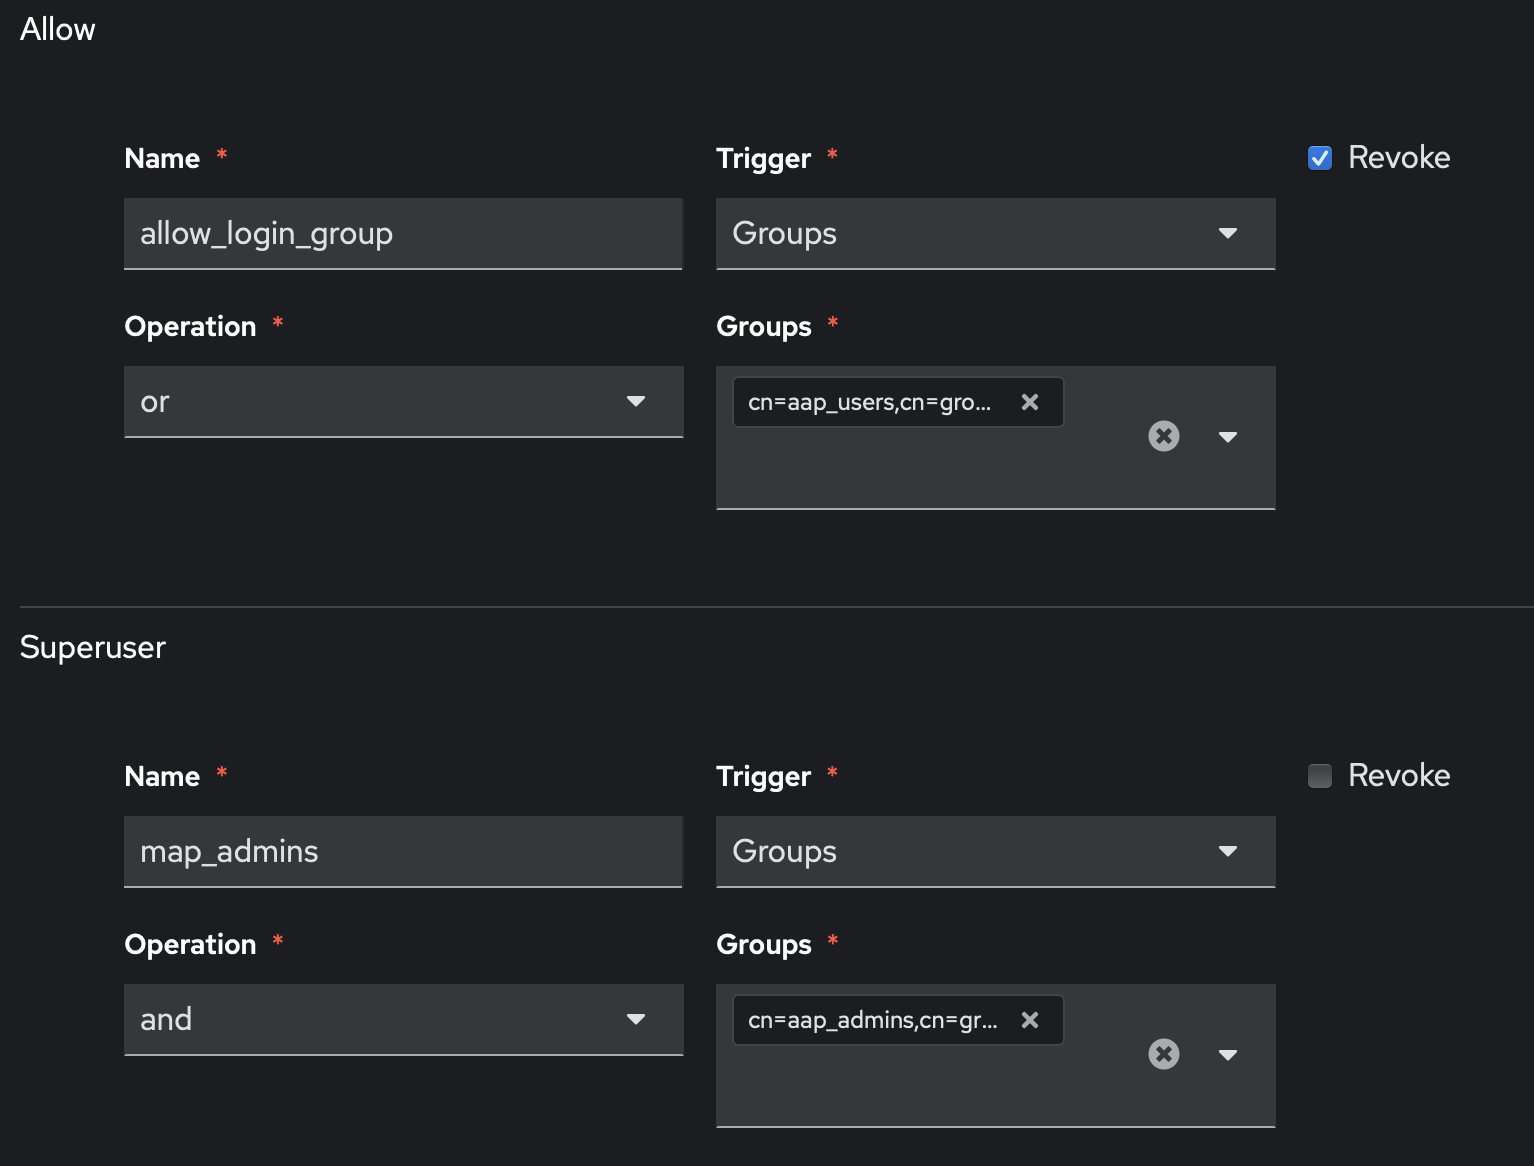
Task: Select the cn=aap_users group chip
Action: click(x=880, y=402)
